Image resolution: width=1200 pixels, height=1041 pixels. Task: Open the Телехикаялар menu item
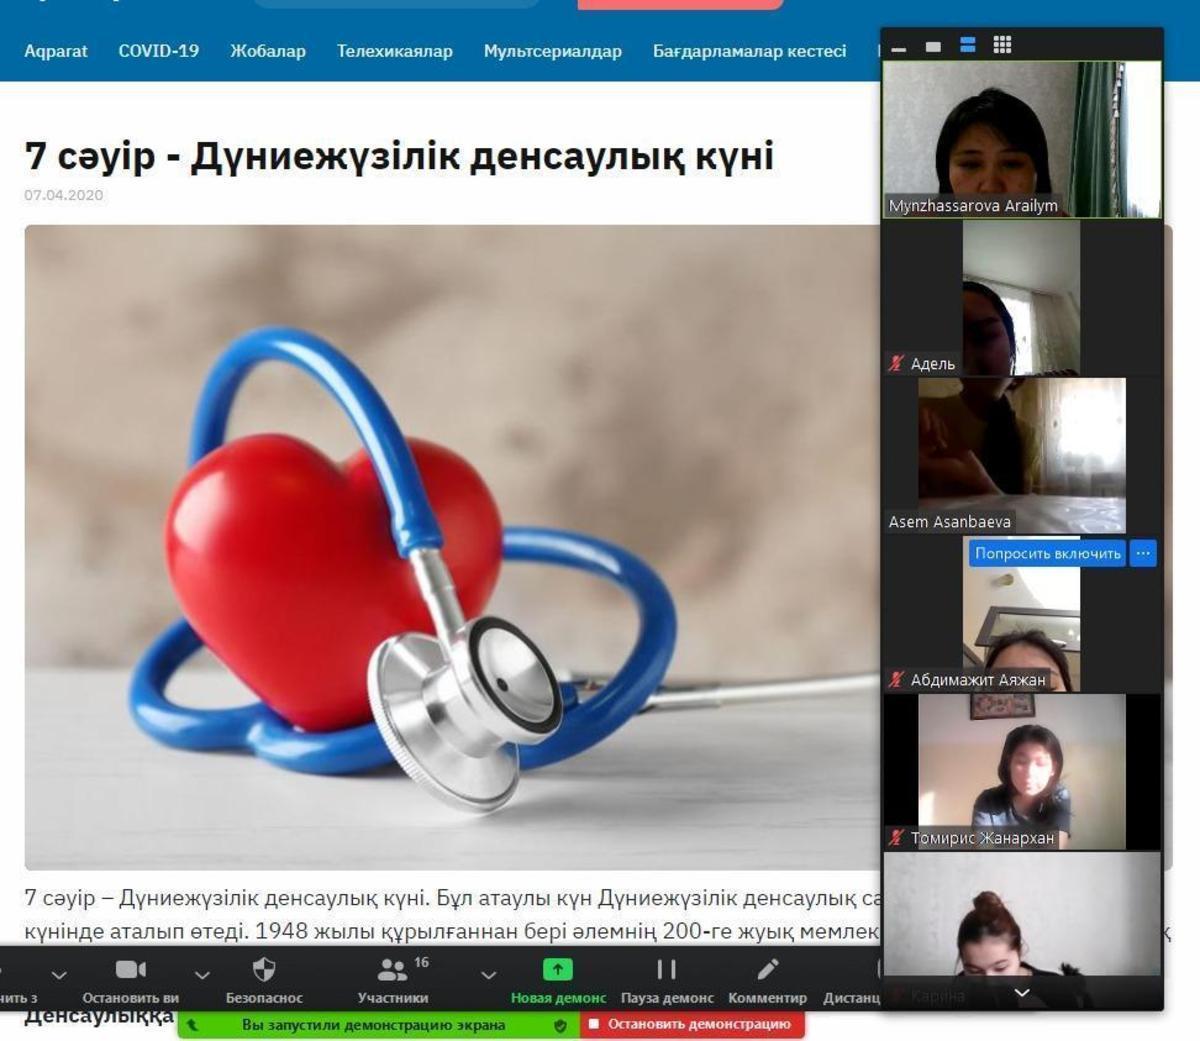(x=394, y=51)
